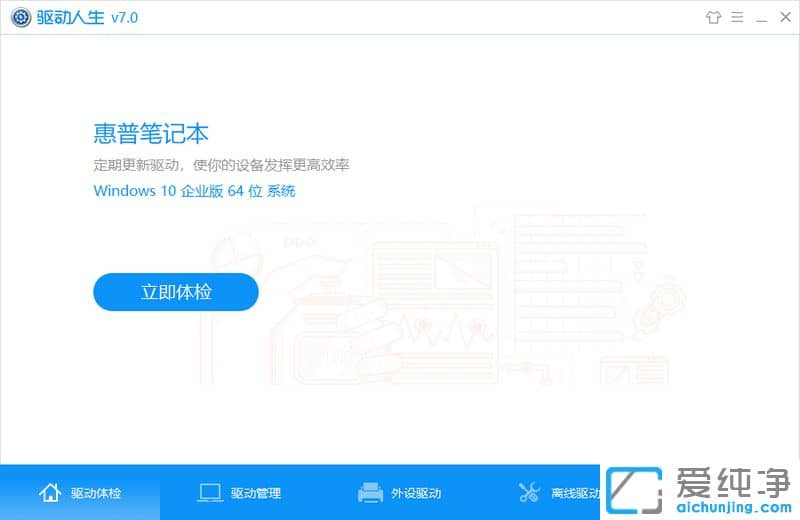Go to the 外设驱动 tab label
800x520 pixels.
point(416,493)
